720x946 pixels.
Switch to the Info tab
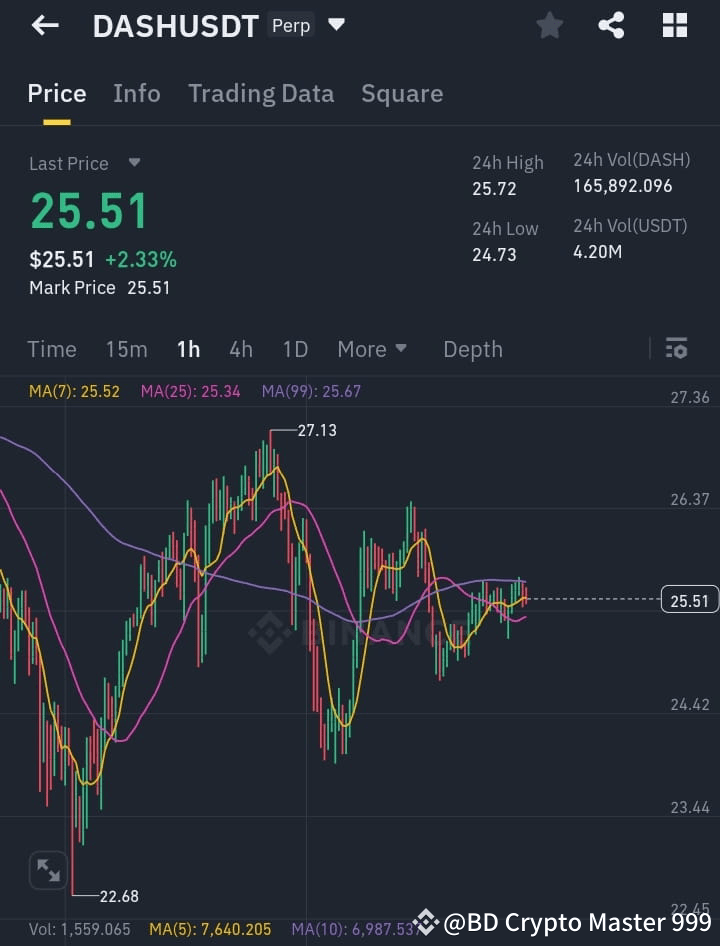[x=137, y=93]
